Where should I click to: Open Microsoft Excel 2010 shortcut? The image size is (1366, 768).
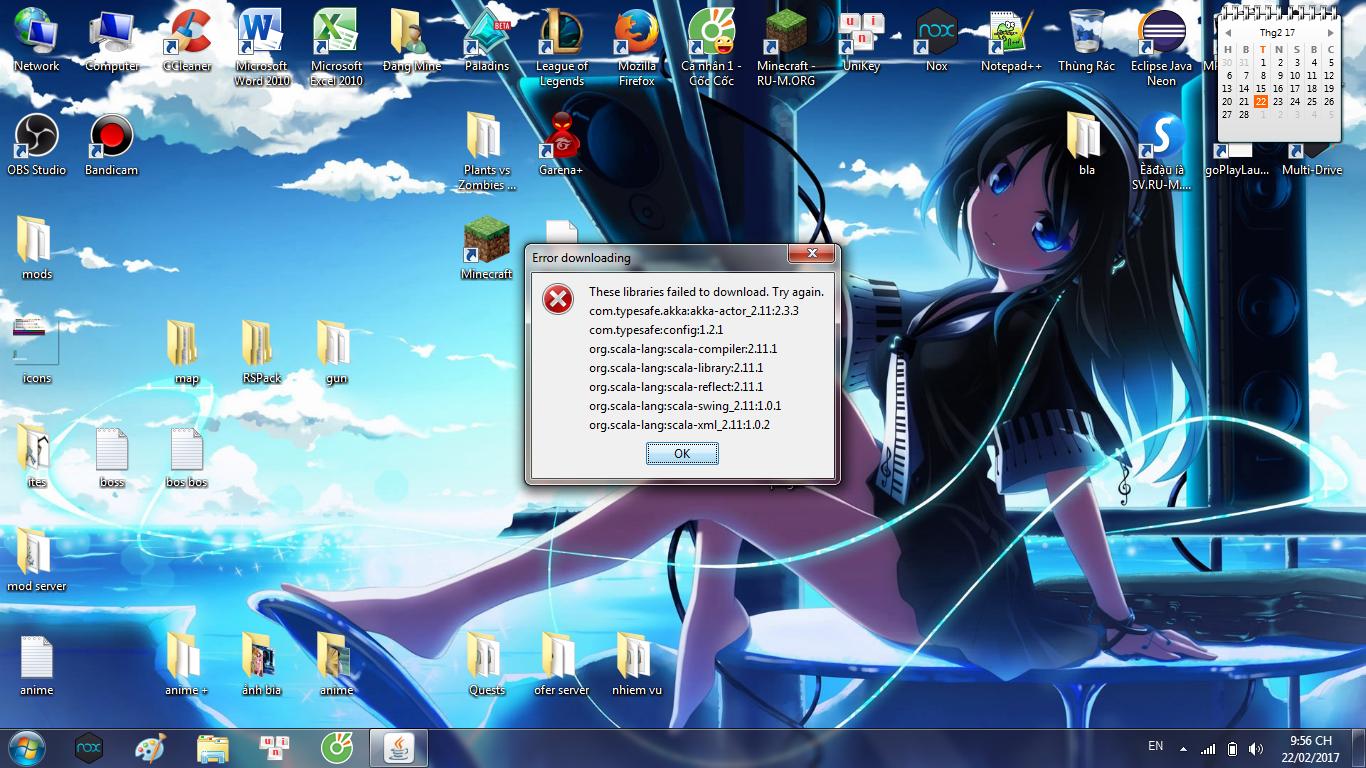[x=337, y=48]
